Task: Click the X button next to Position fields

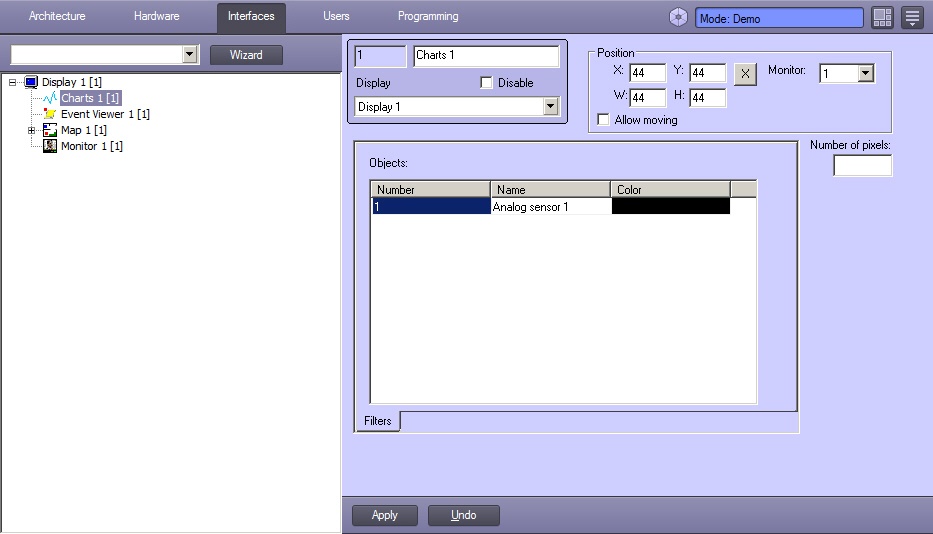Action: pyautogui.click(x=745, y=73)
